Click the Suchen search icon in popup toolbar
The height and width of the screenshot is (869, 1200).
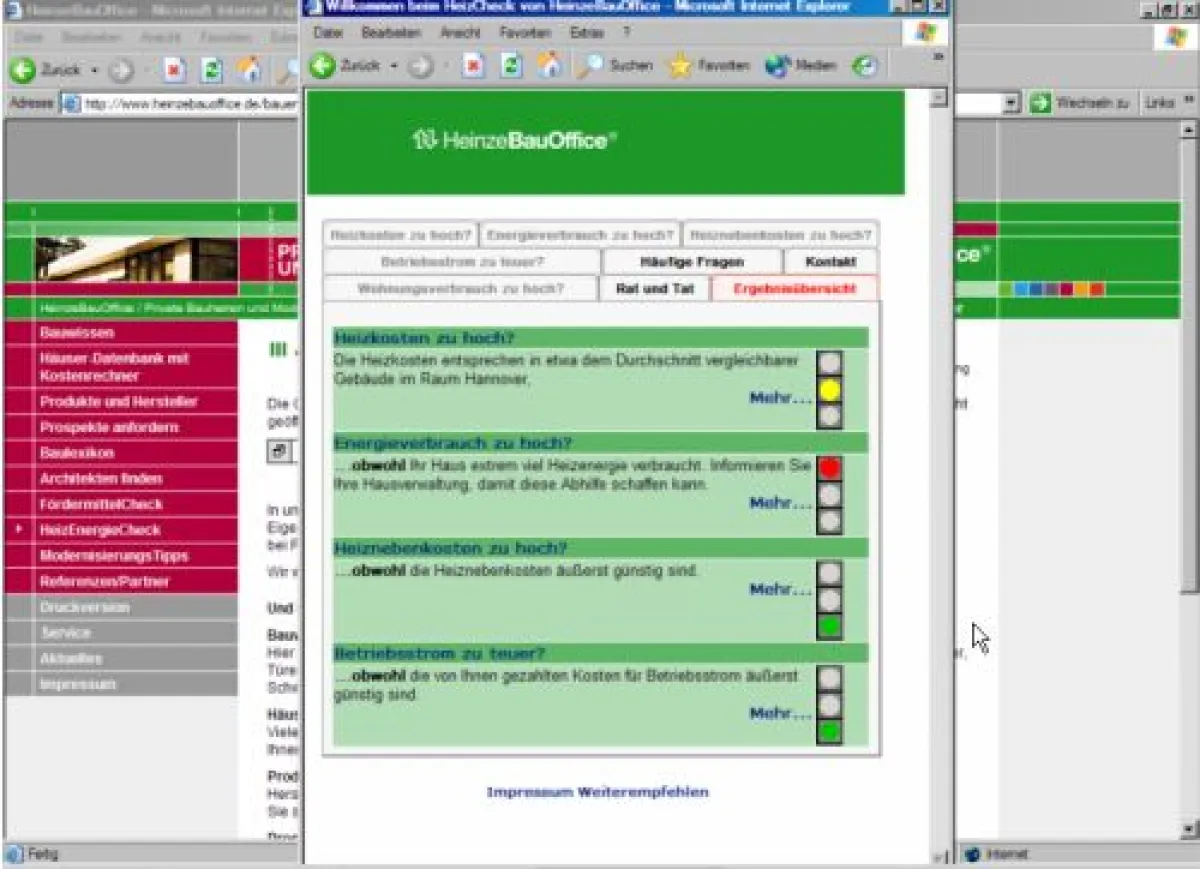point(593,66)
